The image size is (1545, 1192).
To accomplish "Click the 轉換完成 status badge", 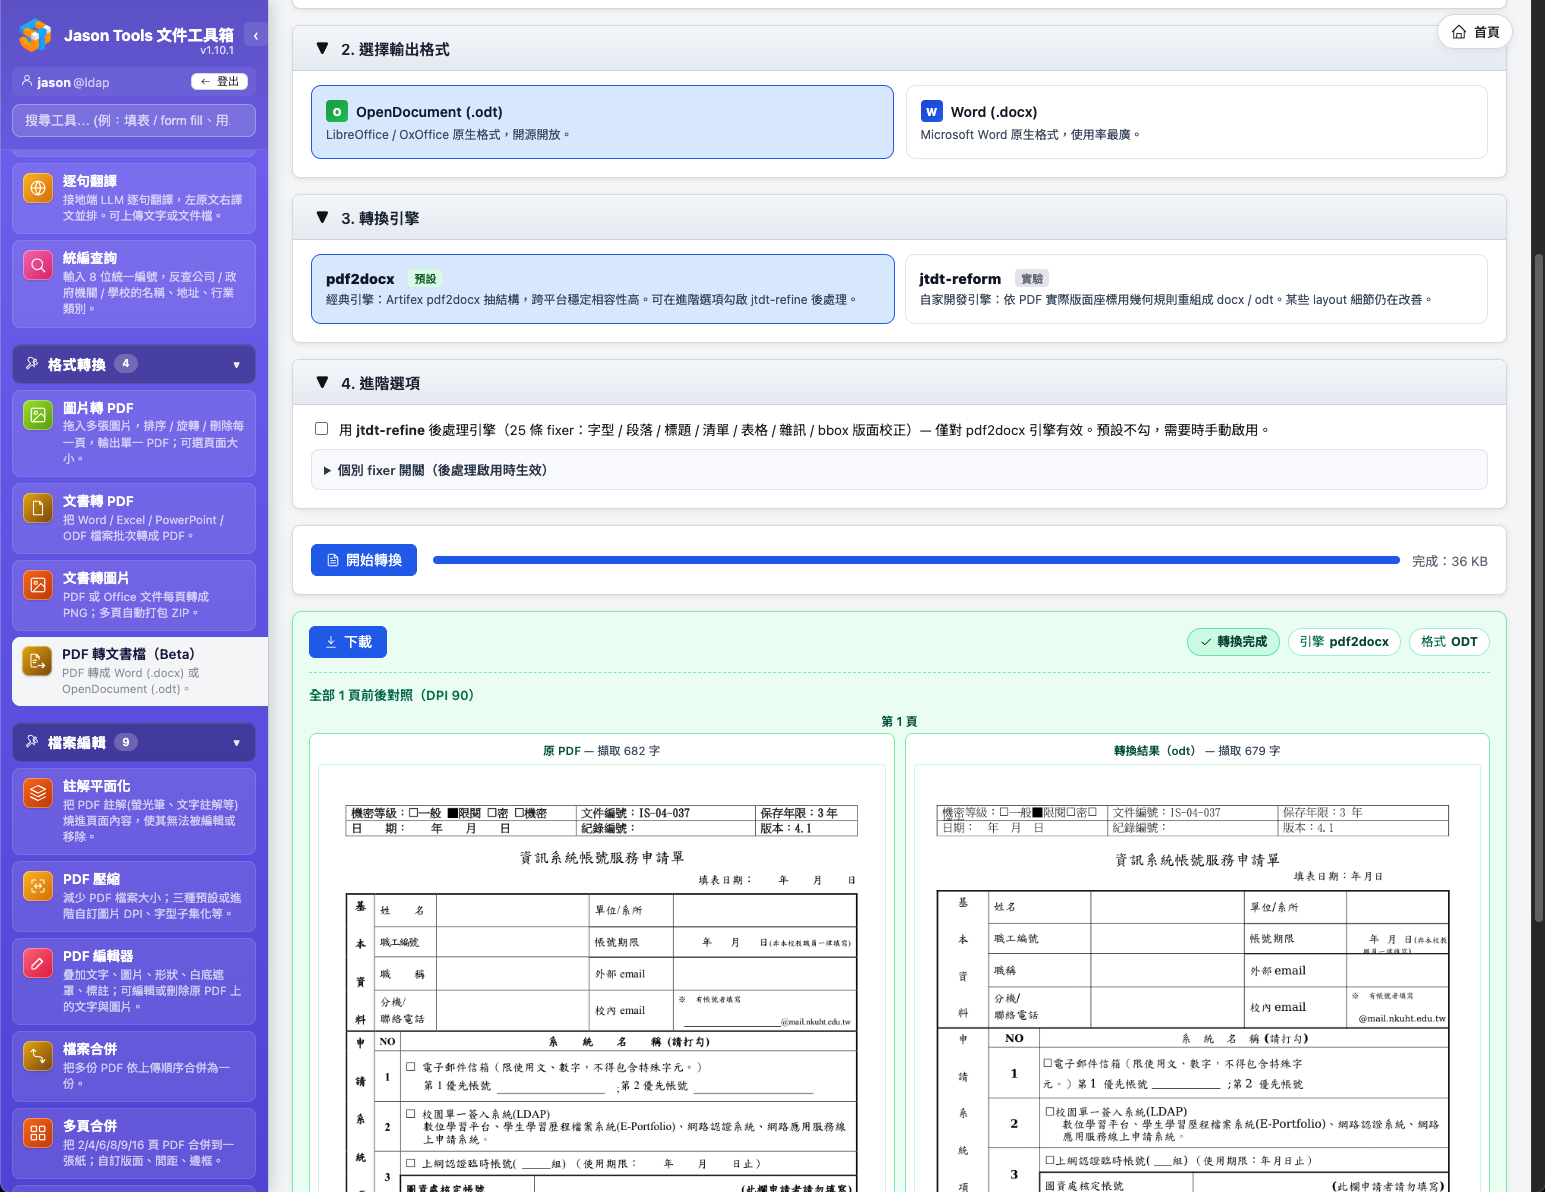I will point(1233,642).
